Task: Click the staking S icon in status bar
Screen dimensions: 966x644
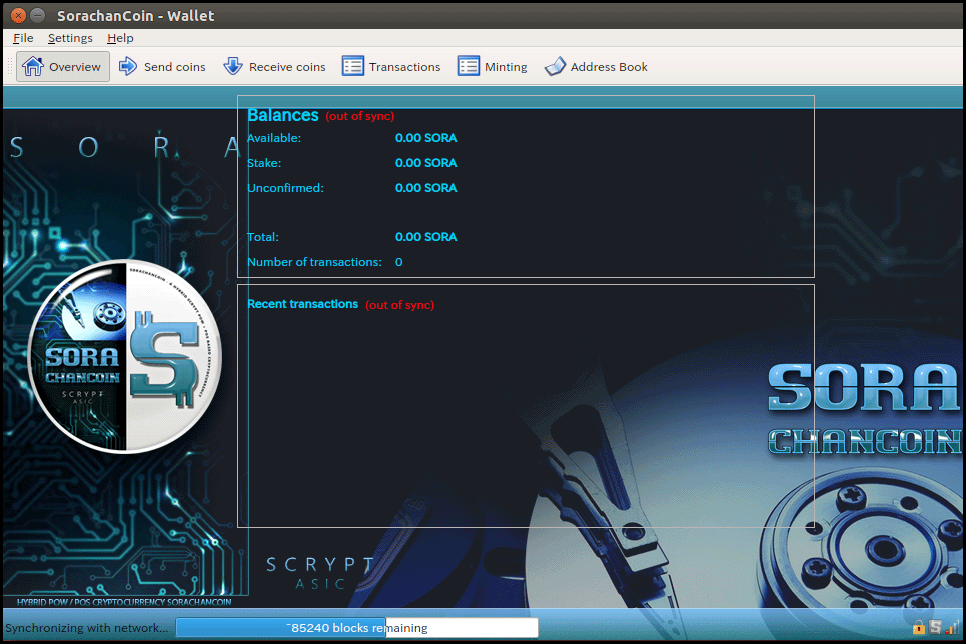Action: tap(935, 627)
